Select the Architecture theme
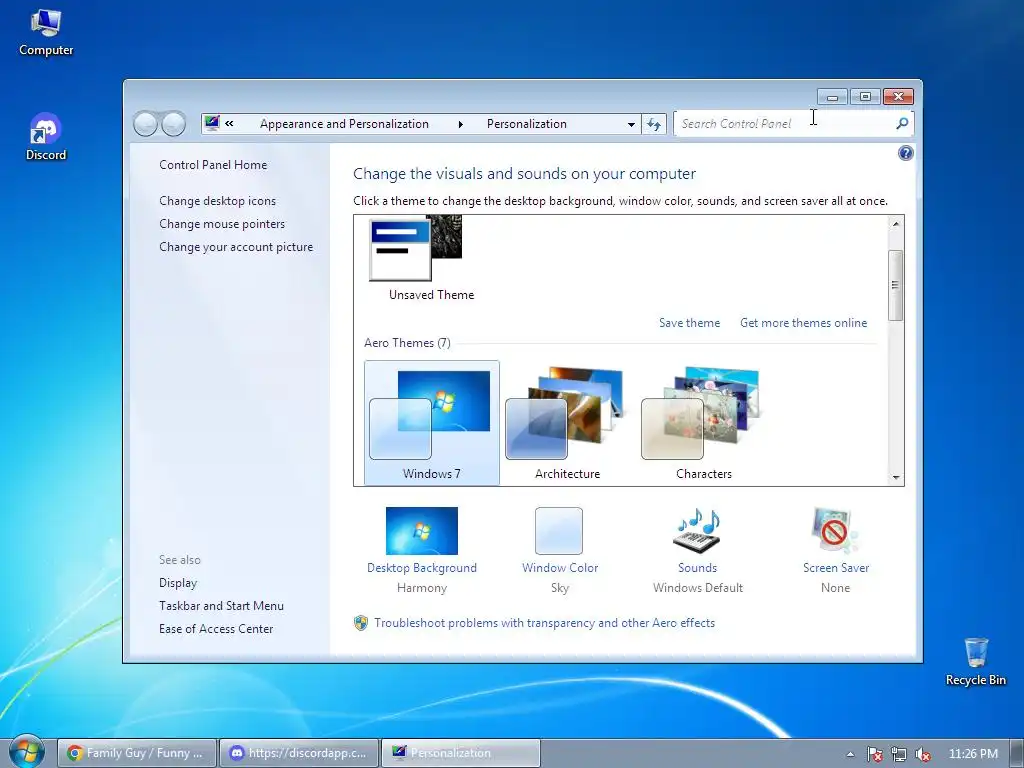 pos(568,423)
